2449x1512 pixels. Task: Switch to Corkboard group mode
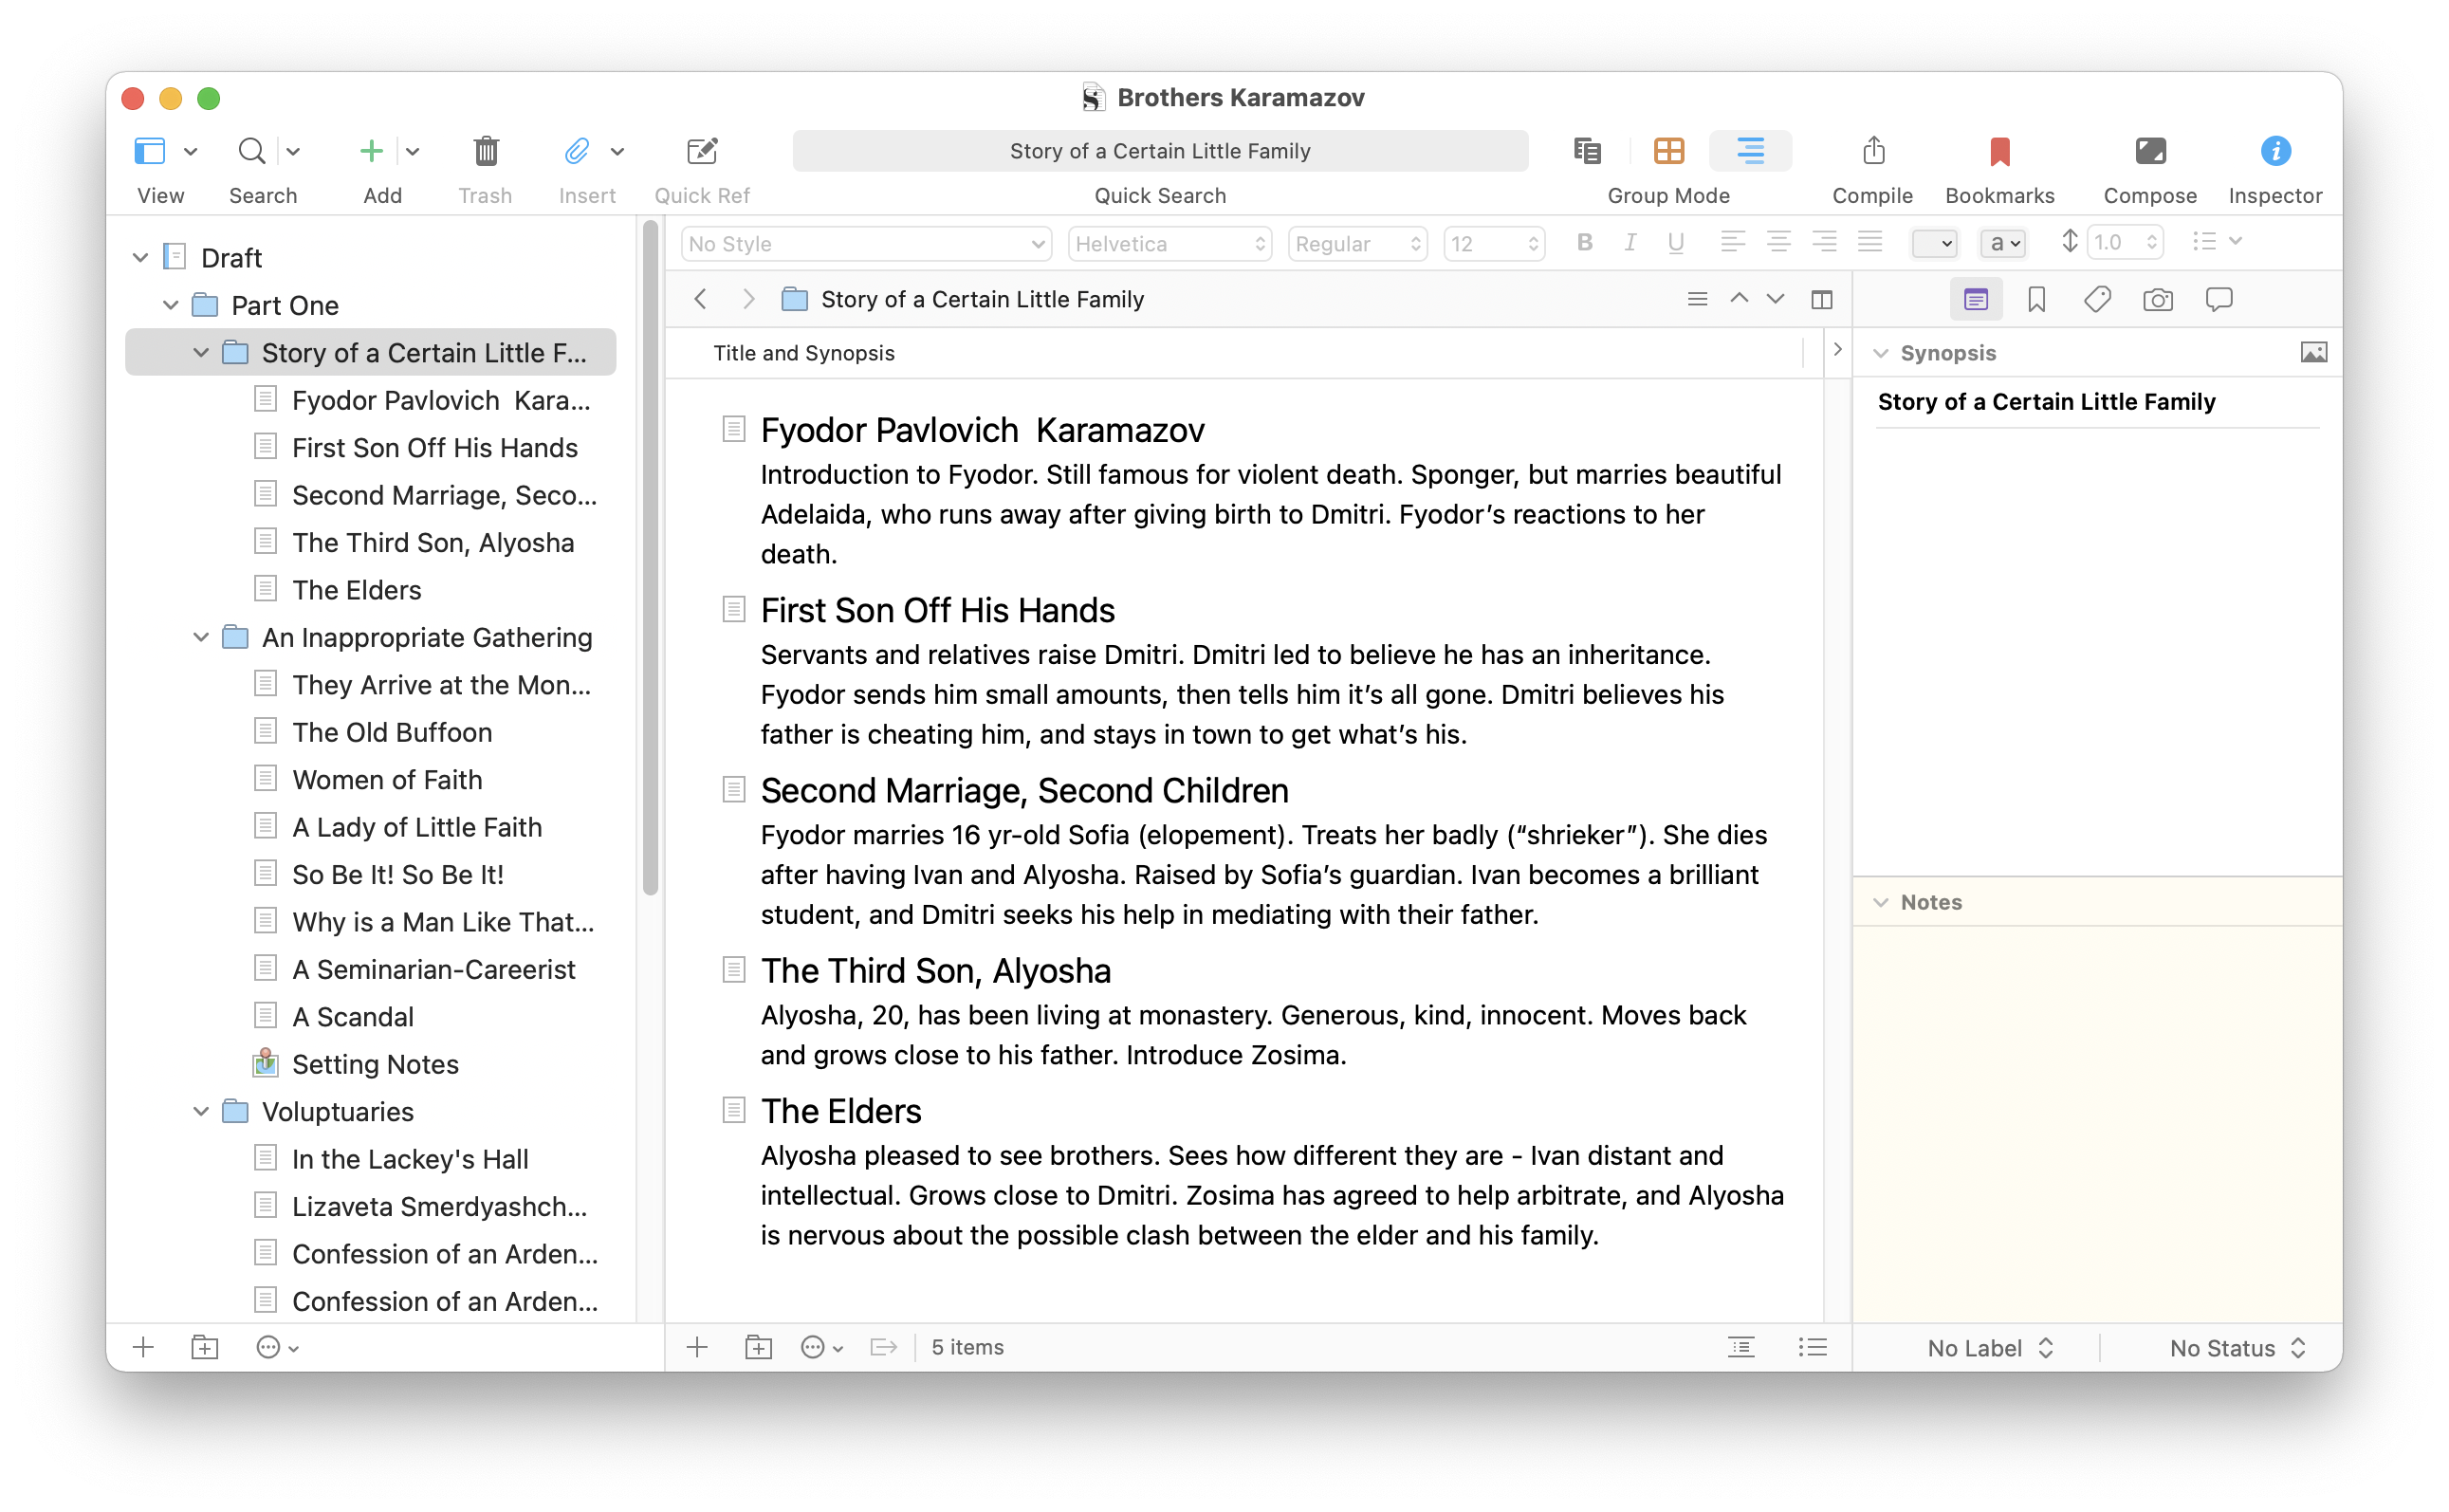(x=1668, y=151)
